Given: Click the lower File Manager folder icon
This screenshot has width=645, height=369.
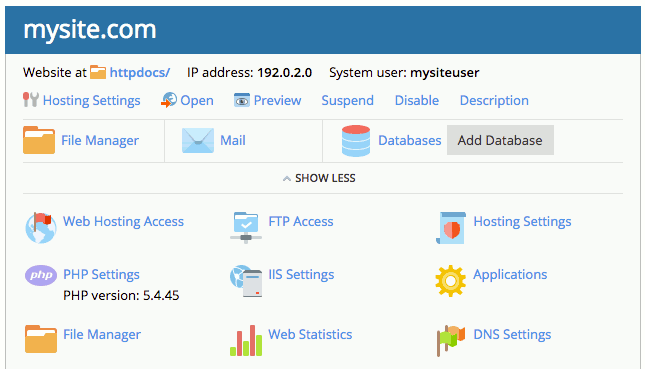Looking at the screenshot, I should click(41, 339).
